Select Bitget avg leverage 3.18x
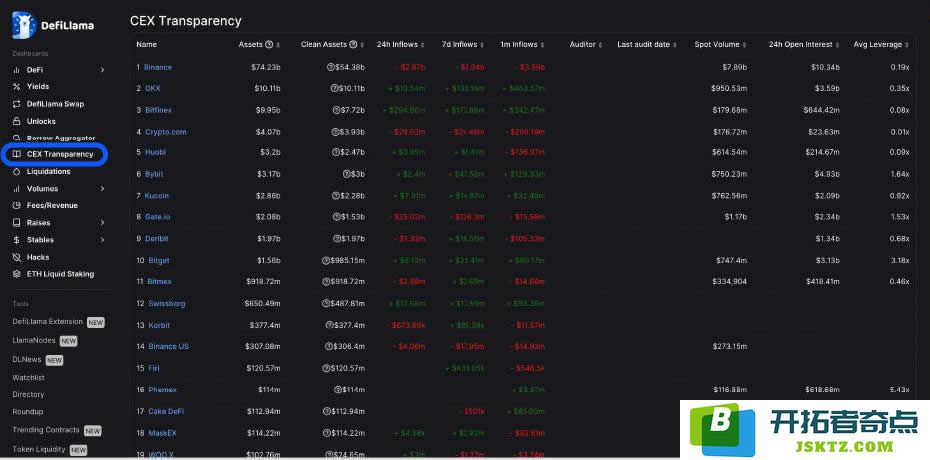 [x=900, y=260]
